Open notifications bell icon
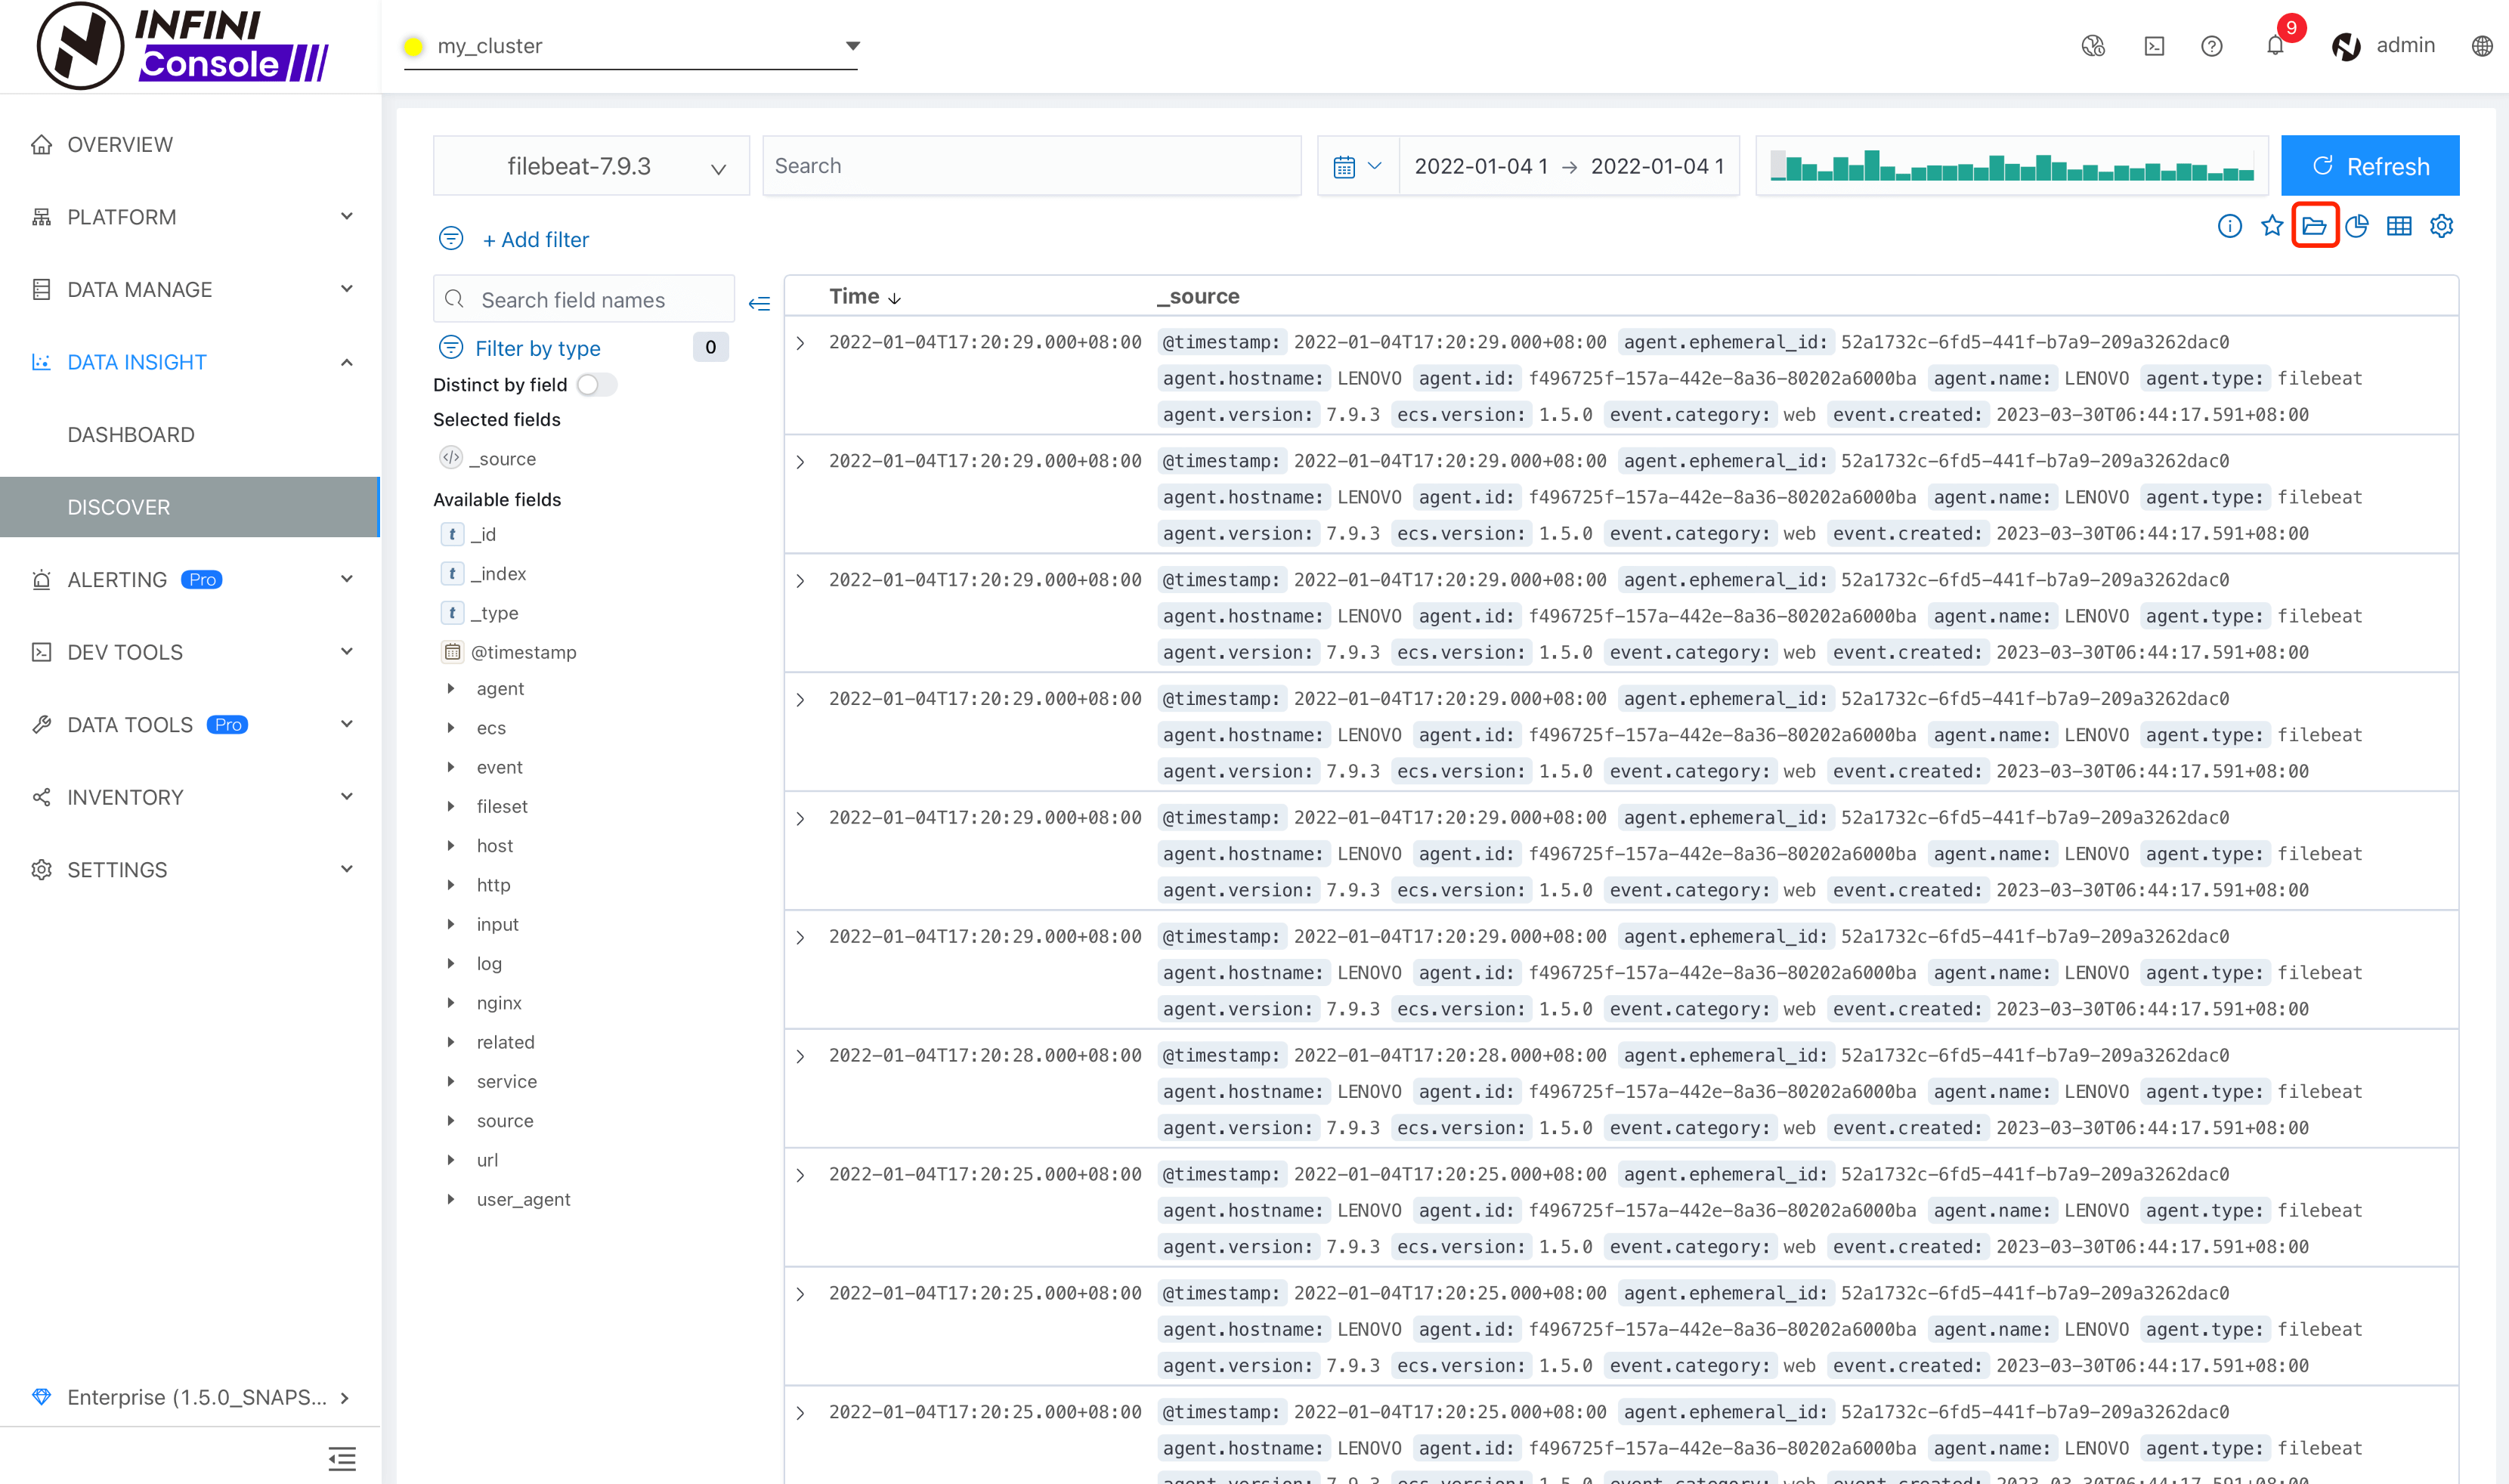 point(2275,46)
